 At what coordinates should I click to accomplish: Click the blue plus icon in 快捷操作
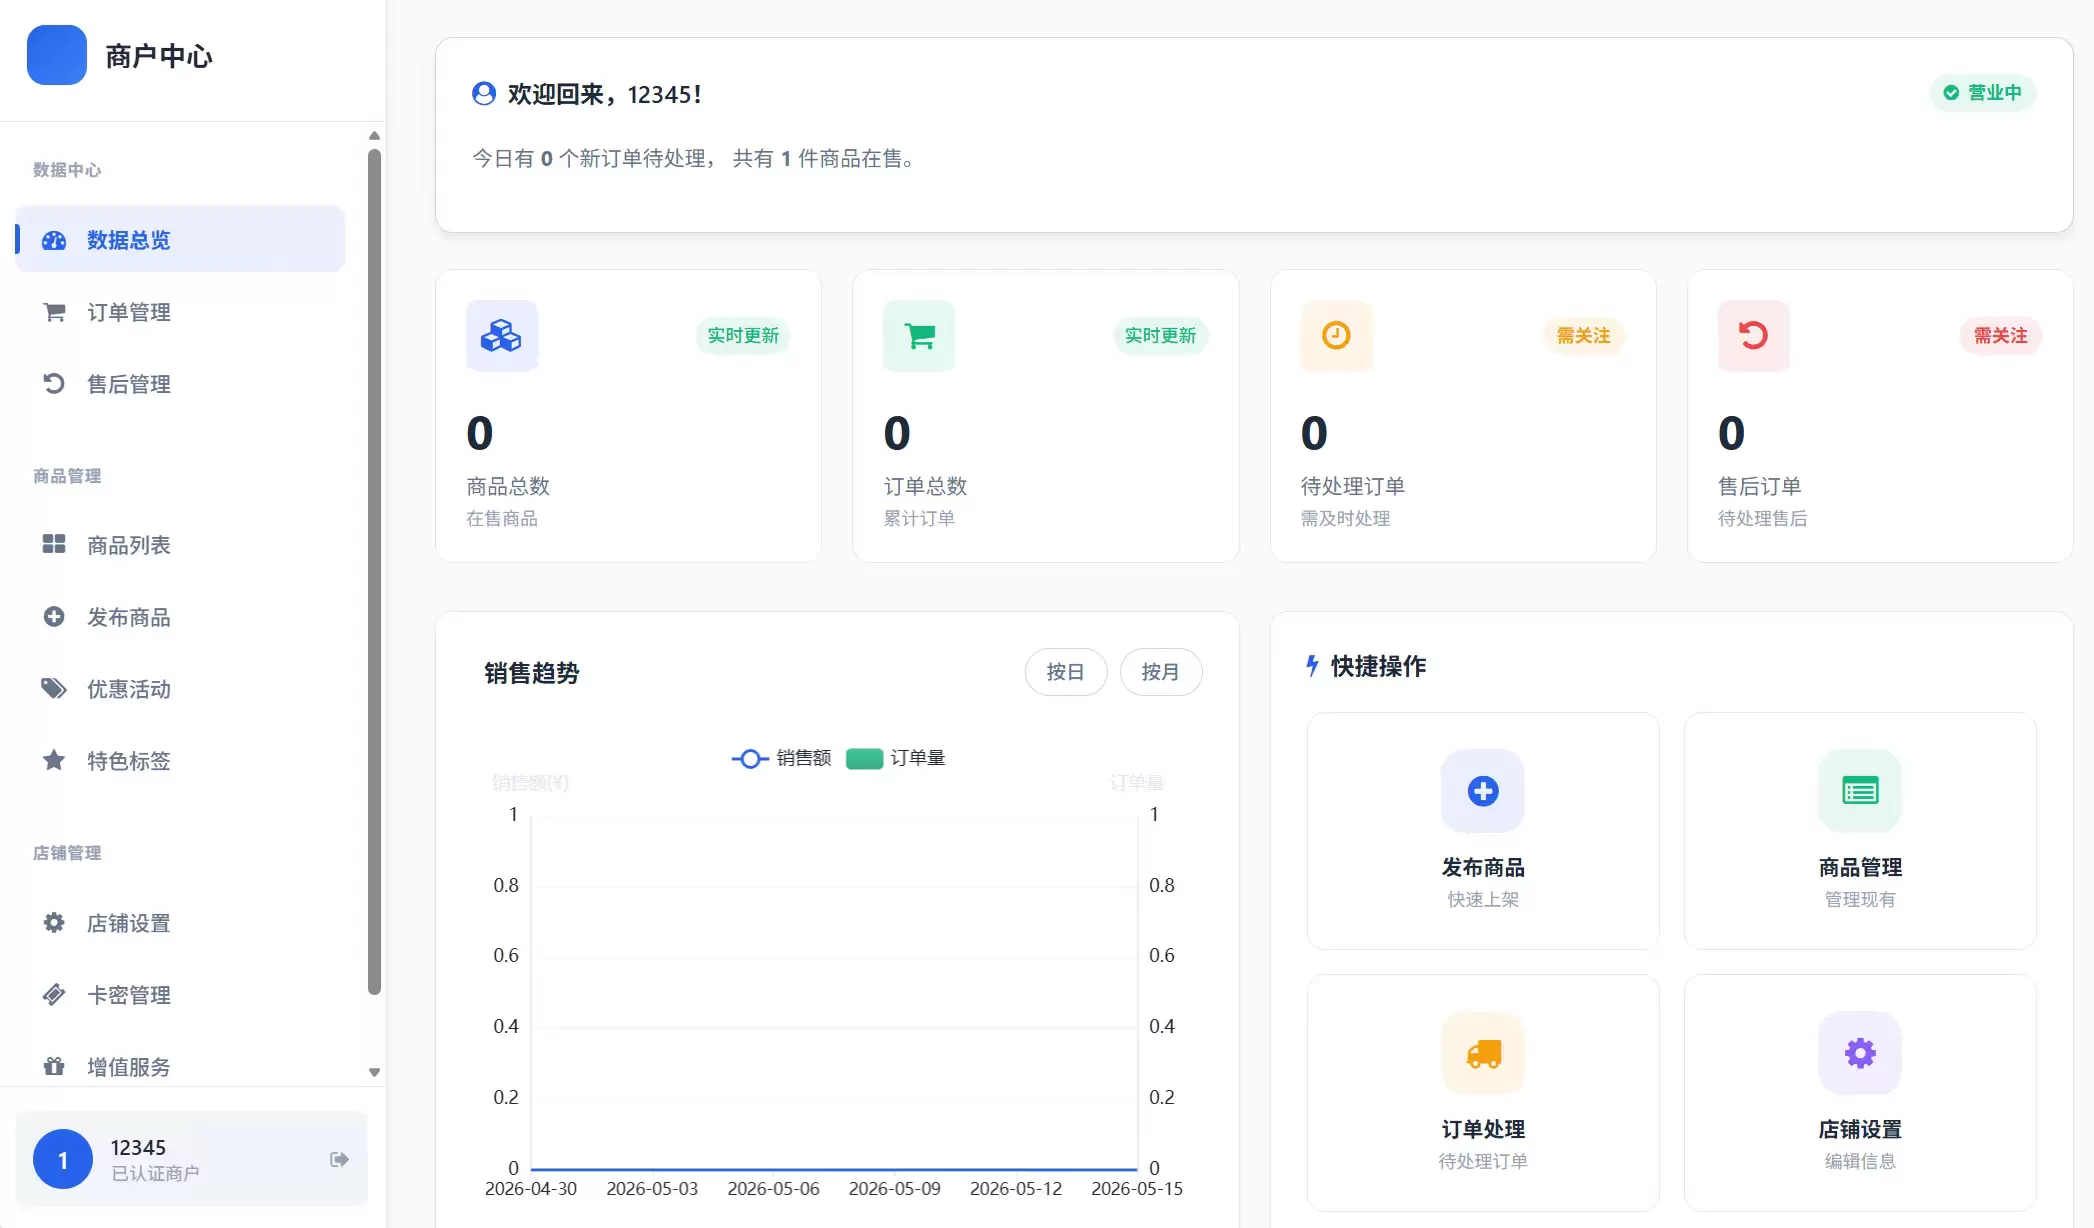pyautogui.click(x=1483, y=791)
